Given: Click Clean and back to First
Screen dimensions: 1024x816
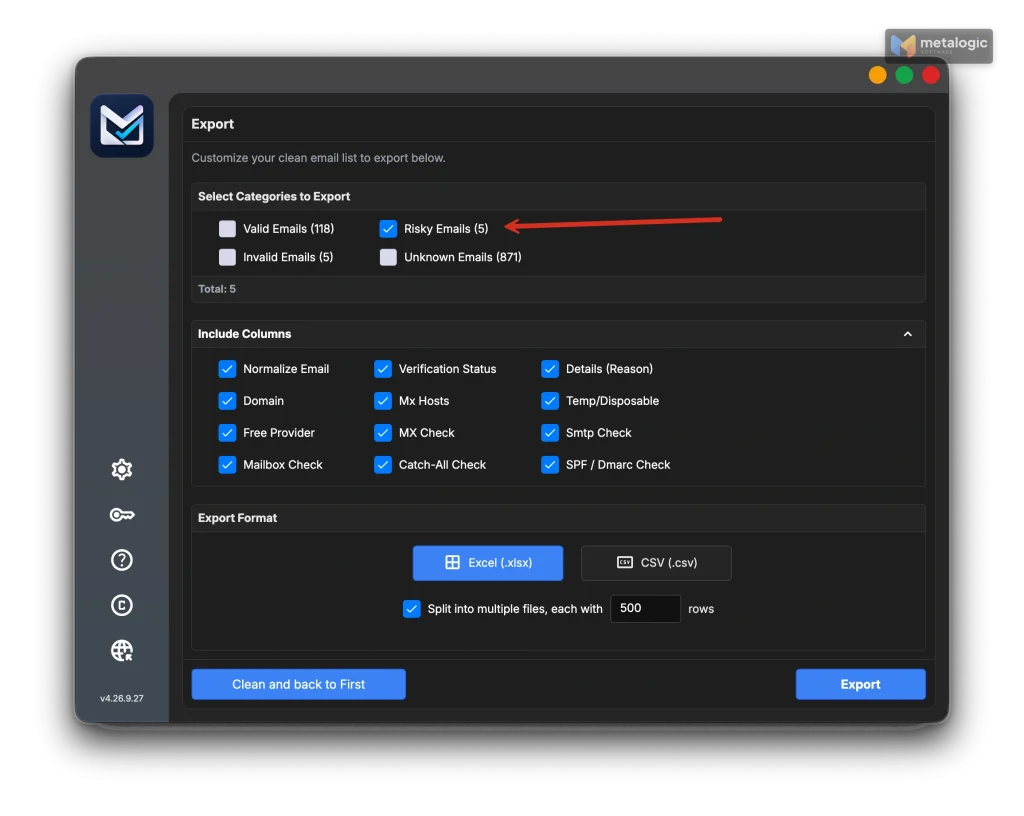Looking at the screenshot, I should click(x=298, y=684).
